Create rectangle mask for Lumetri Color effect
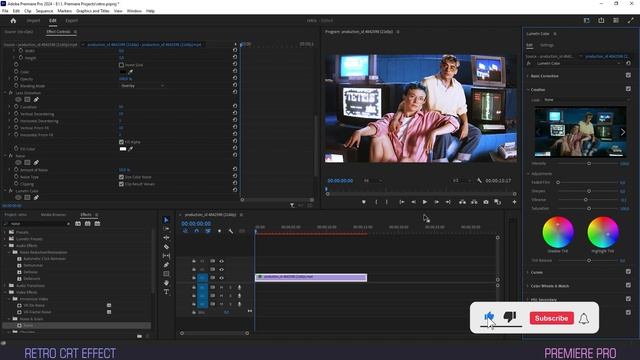This screenshot has height=360, width=640. [27, 198]
